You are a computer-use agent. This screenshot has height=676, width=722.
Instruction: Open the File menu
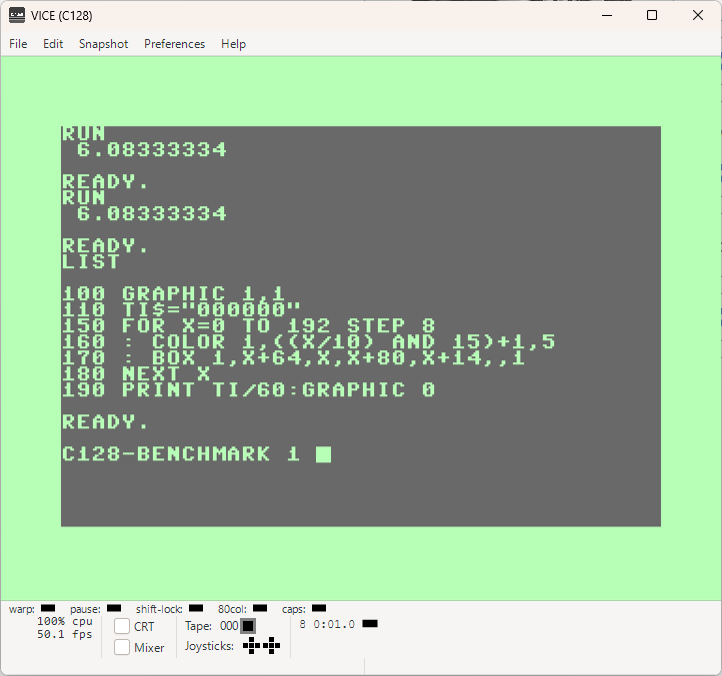pos(18,44)
